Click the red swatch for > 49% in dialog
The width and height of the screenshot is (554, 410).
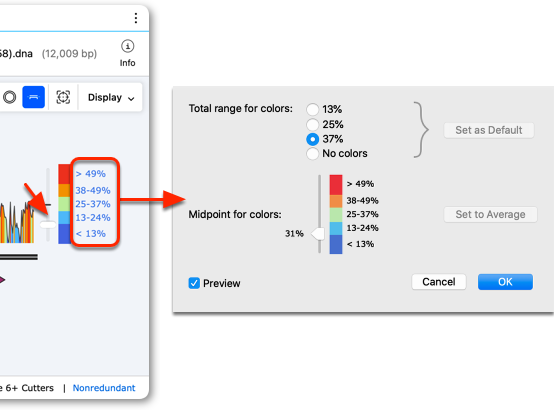336,185
